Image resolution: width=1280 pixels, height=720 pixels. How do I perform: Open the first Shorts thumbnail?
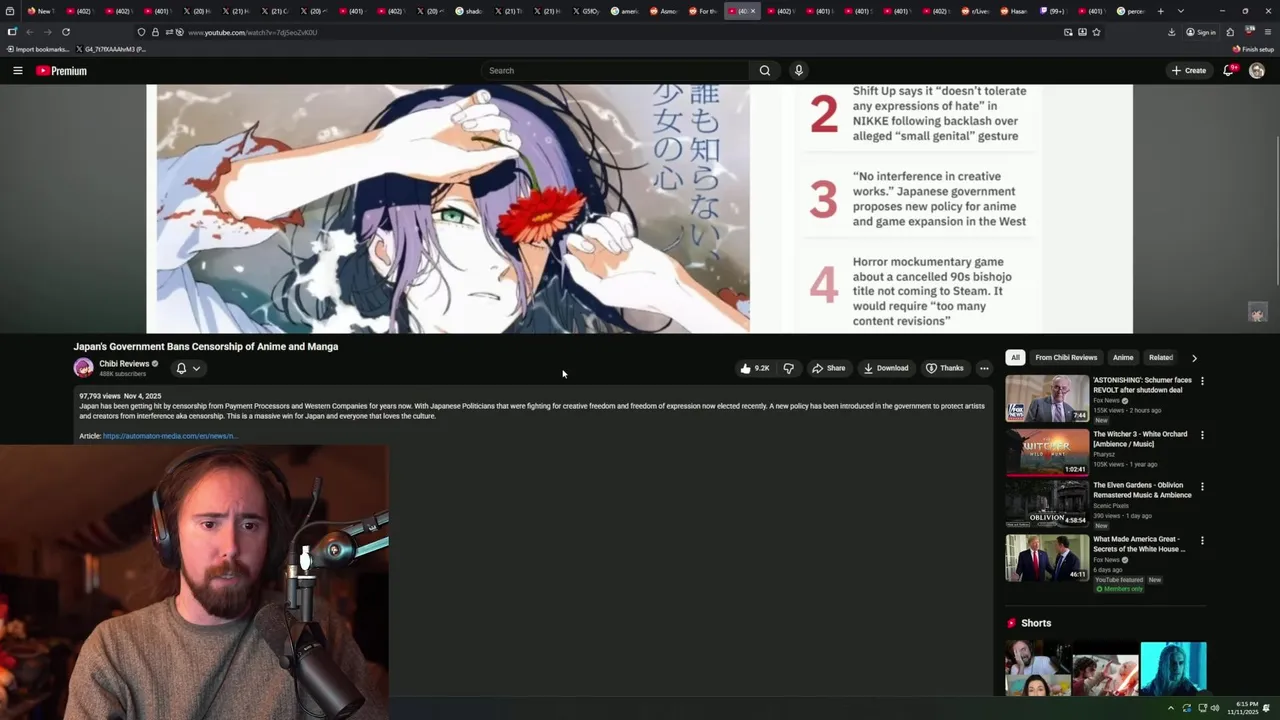click(1038, 668)
